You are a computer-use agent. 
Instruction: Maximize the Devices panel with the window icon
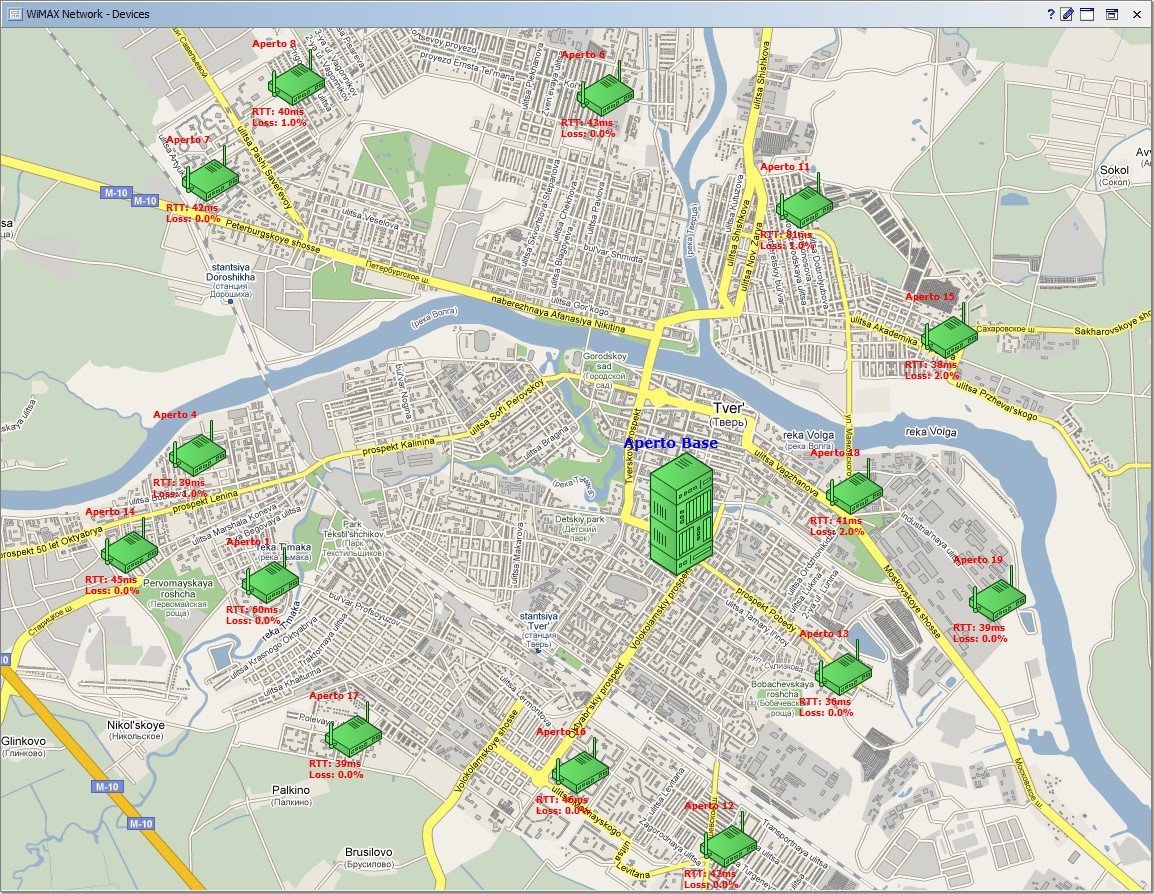(1087, 14)
